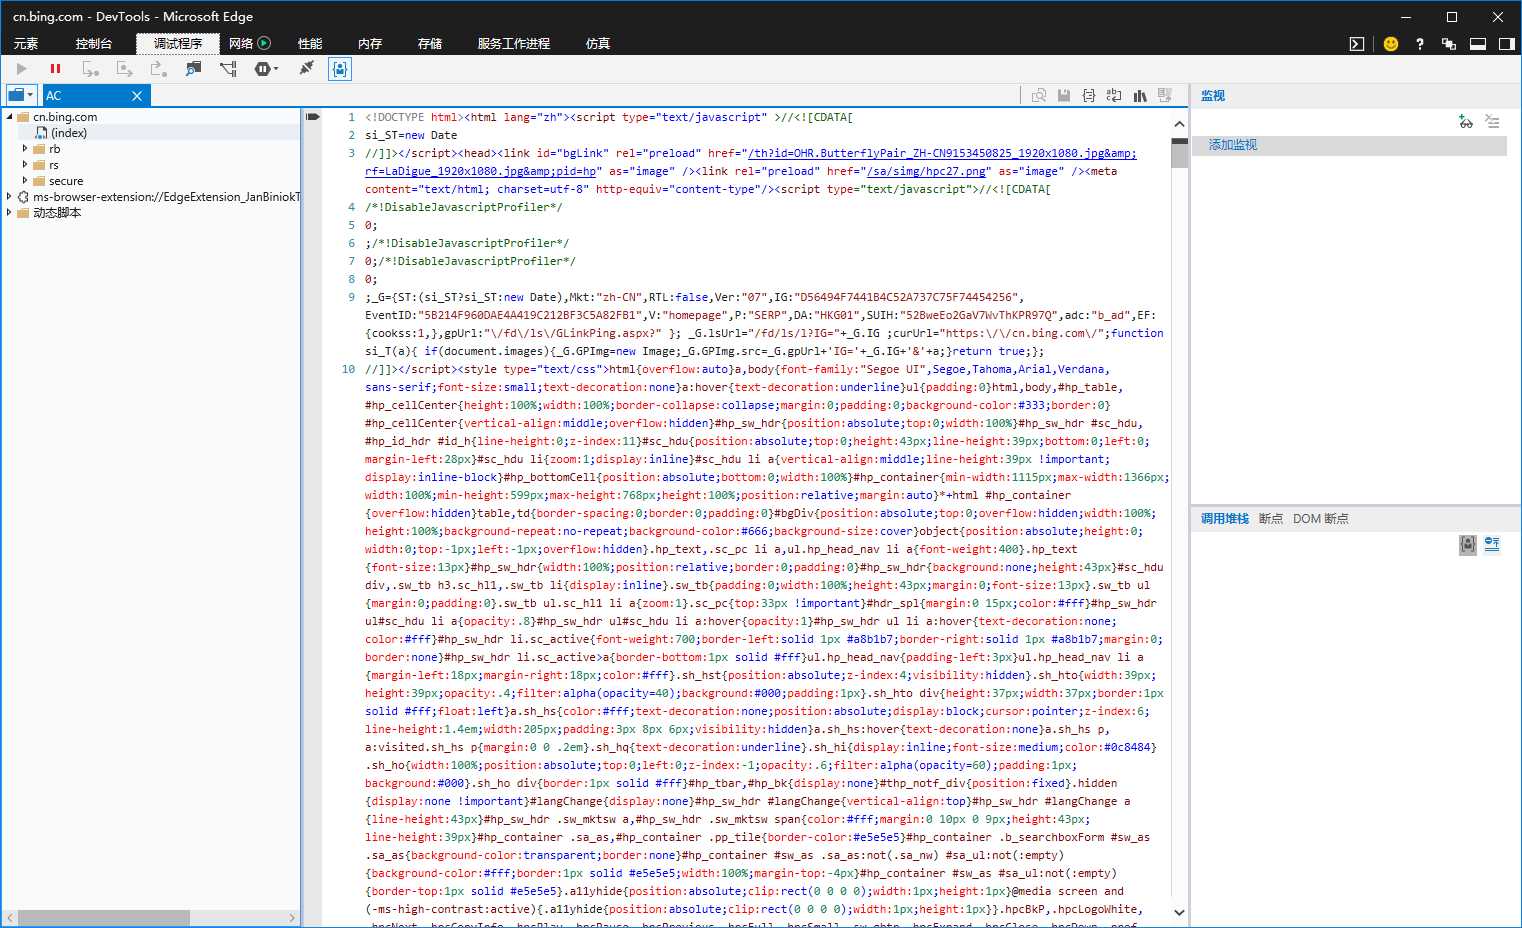The height and width of the screenshot is (928, 1522).
Task: Click the Continue (play) debugger button
Action: coord(22,69)
